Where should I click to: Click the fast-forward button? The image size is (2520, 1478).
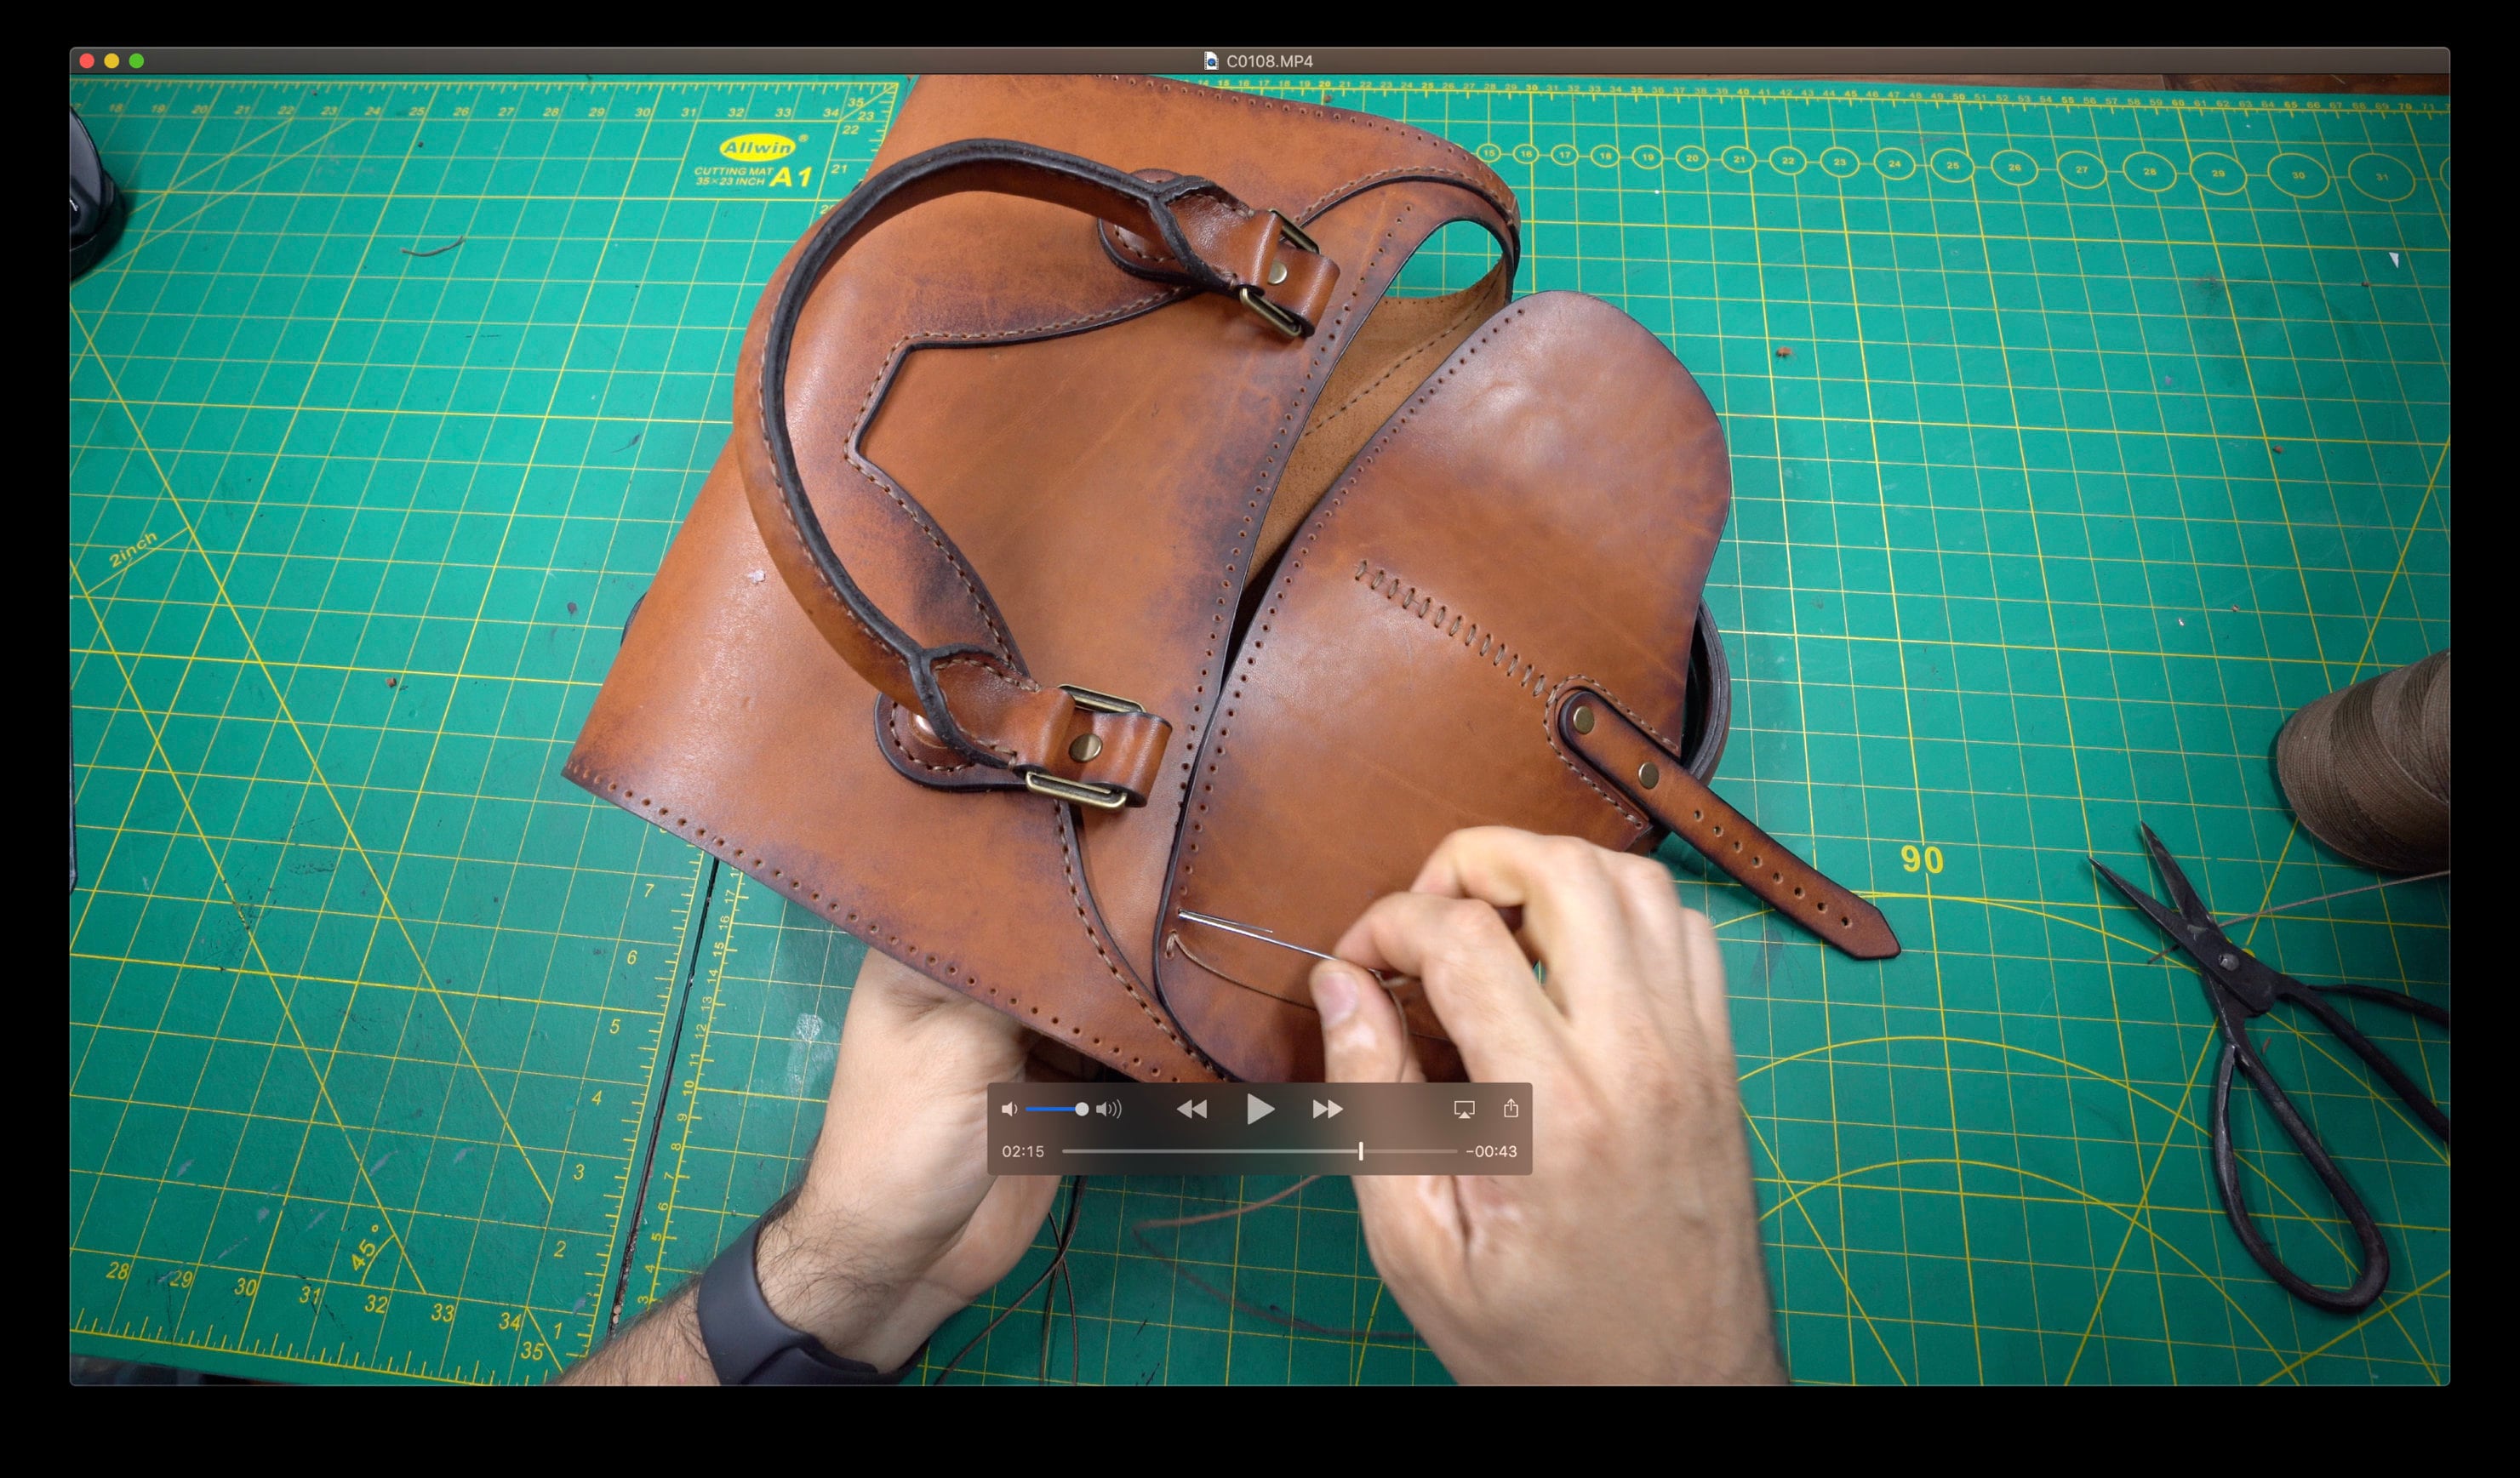(1327, 1109)
